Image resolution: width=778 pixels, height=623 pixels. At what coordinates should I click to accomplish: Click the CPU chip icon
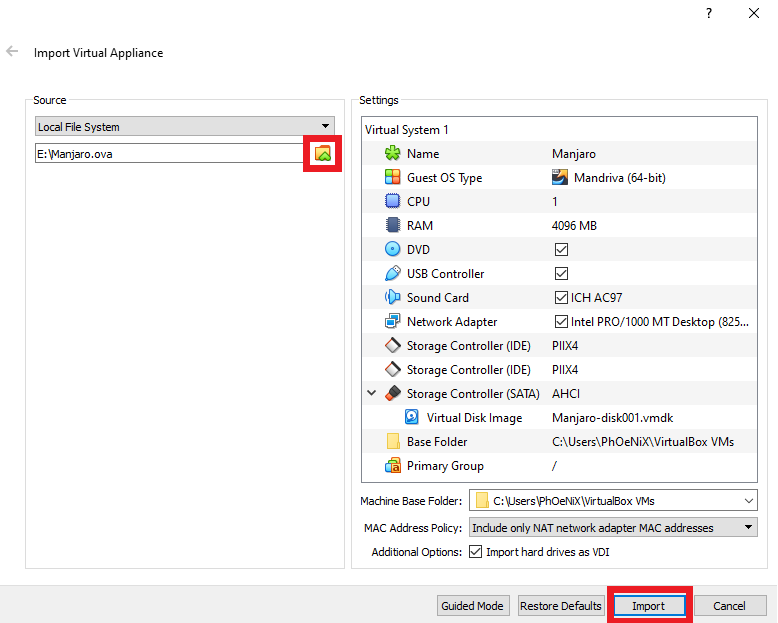pos(392,201)
